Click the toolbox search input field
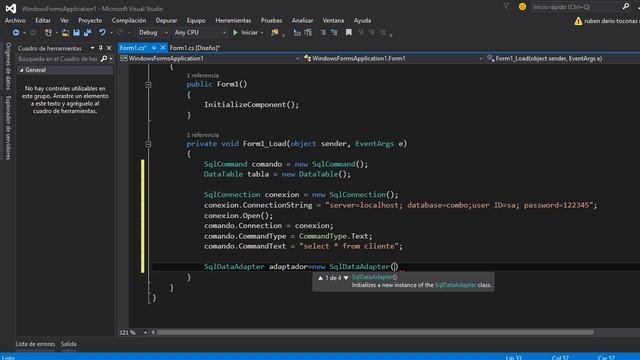The image size is (640, 360). coord(58,59)
